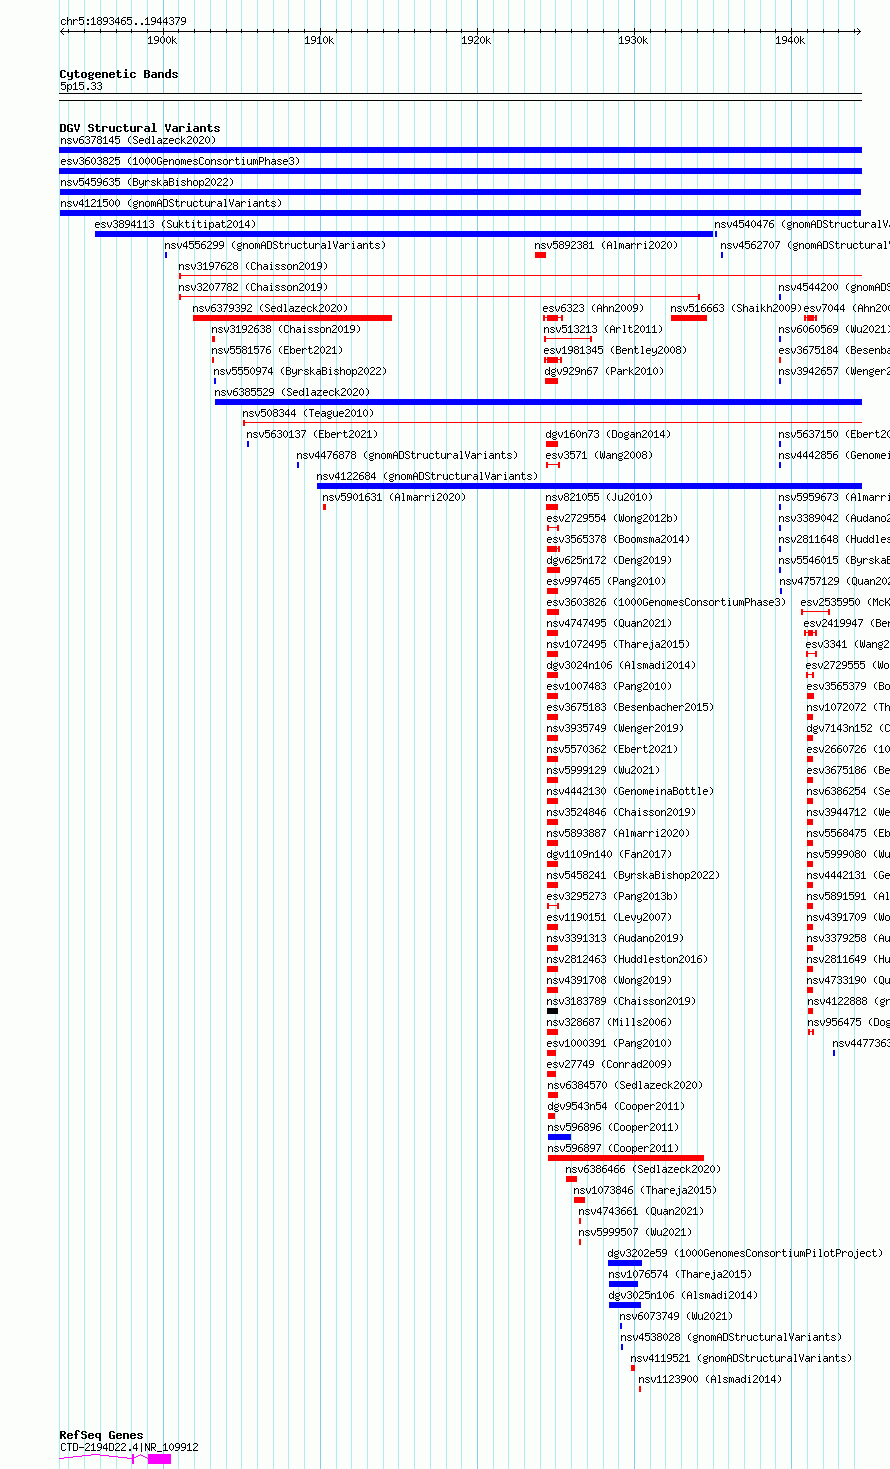
Task: Click blue bar under nsv1076574 (Thareja2015)
Action: pos(623,1284)
